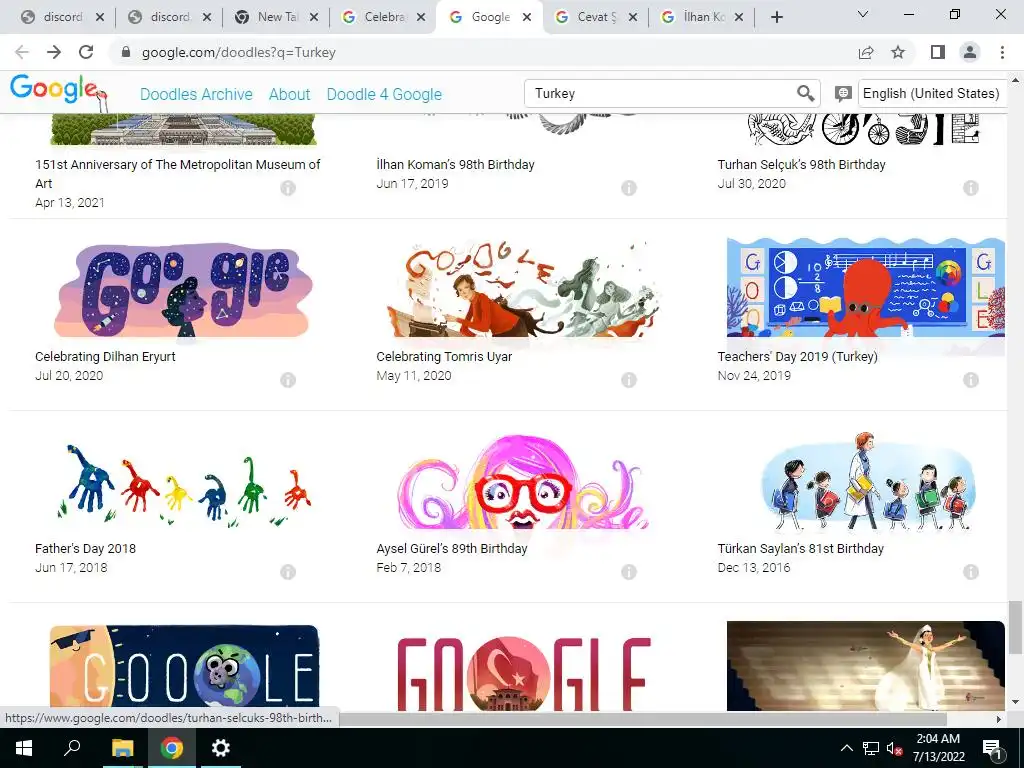Click the horizontal scrollbar right arrow
Viewport: 1024px width, 768px height.
pyautogui.click(x=999, y=719)
